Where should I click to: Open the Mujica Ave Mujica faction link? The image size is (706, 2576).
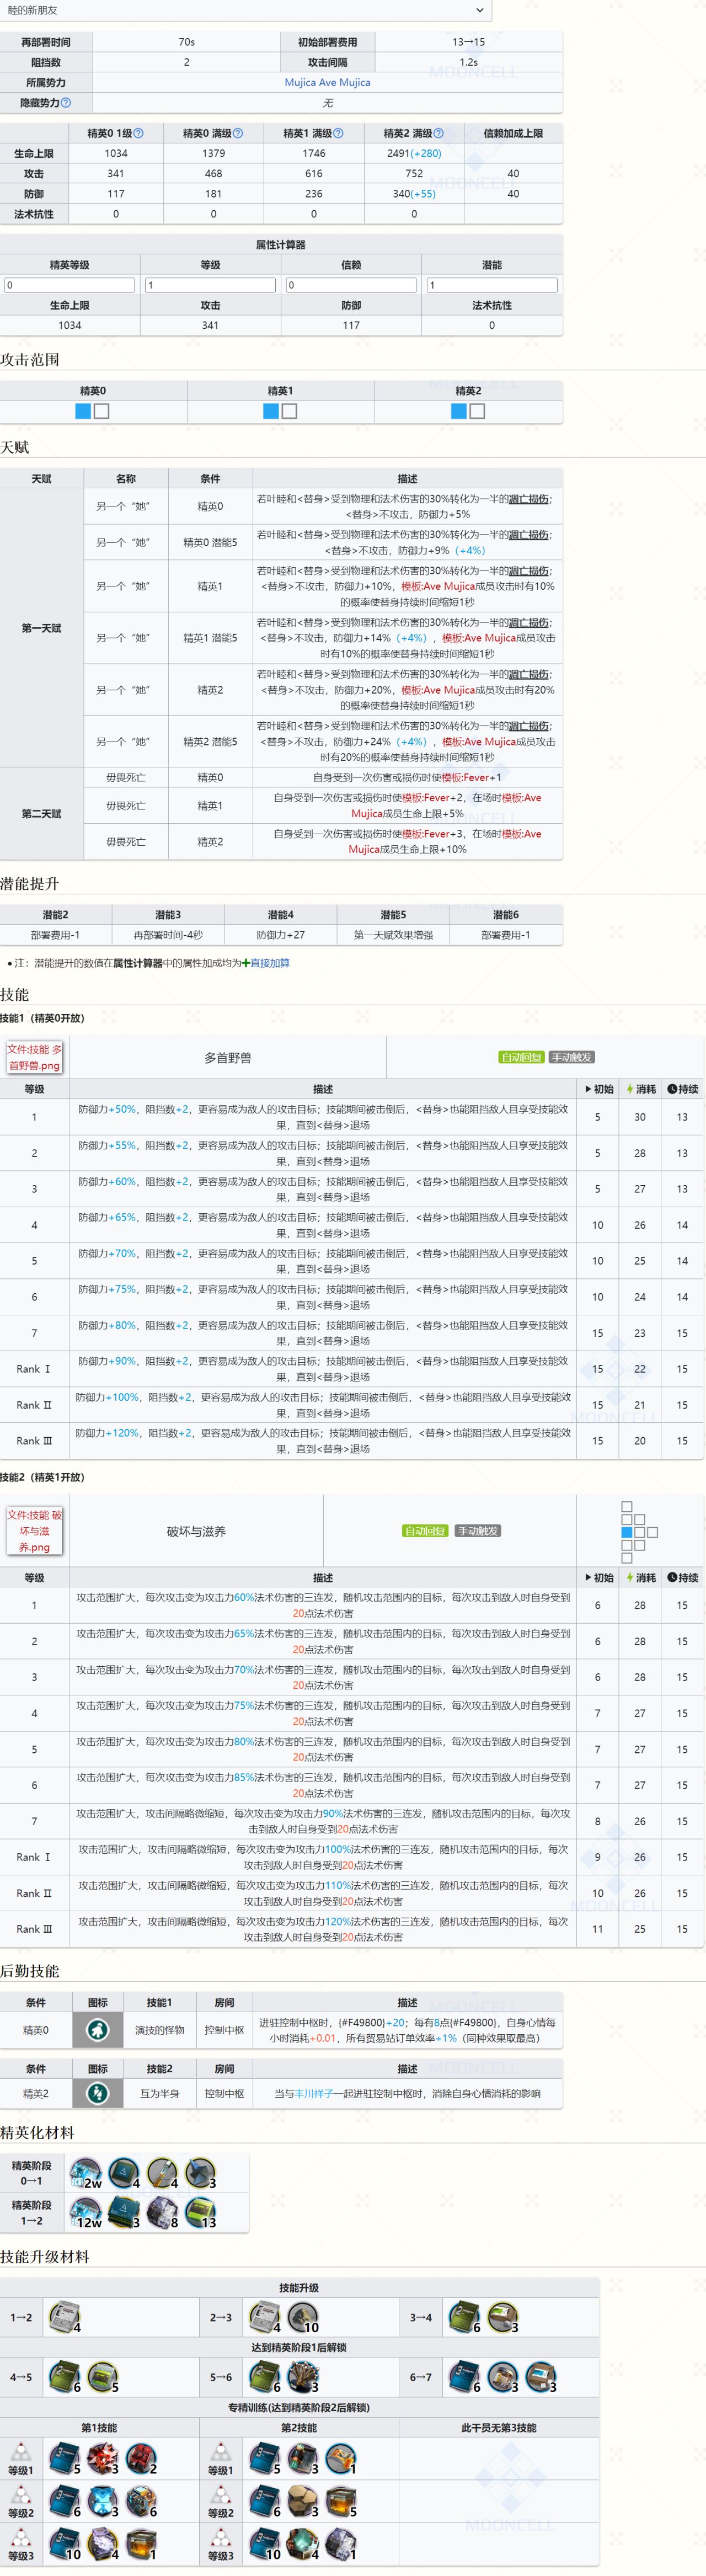327,83
